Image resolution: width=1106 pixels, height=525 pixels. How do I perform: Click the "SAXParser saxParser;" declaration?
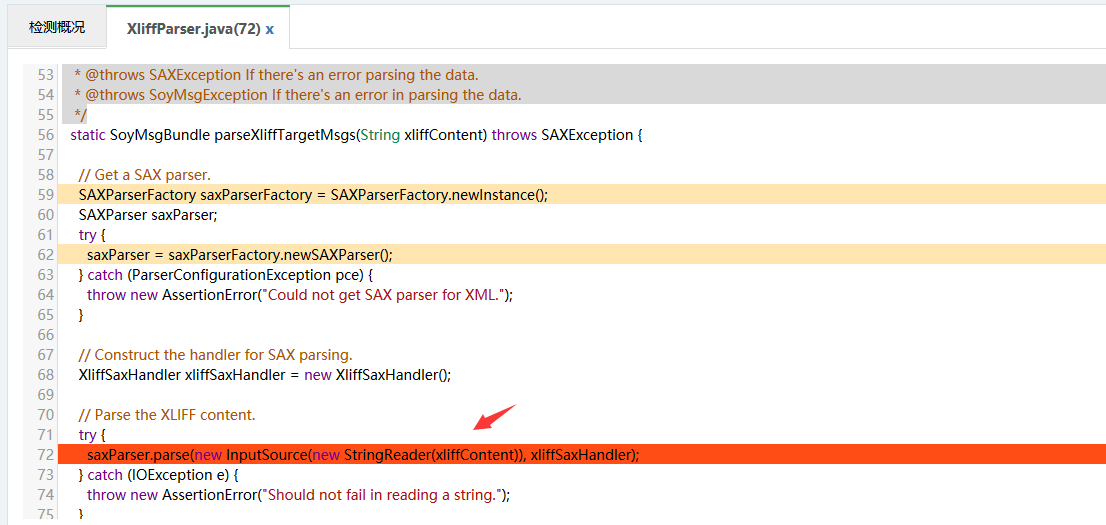point(148,215)
